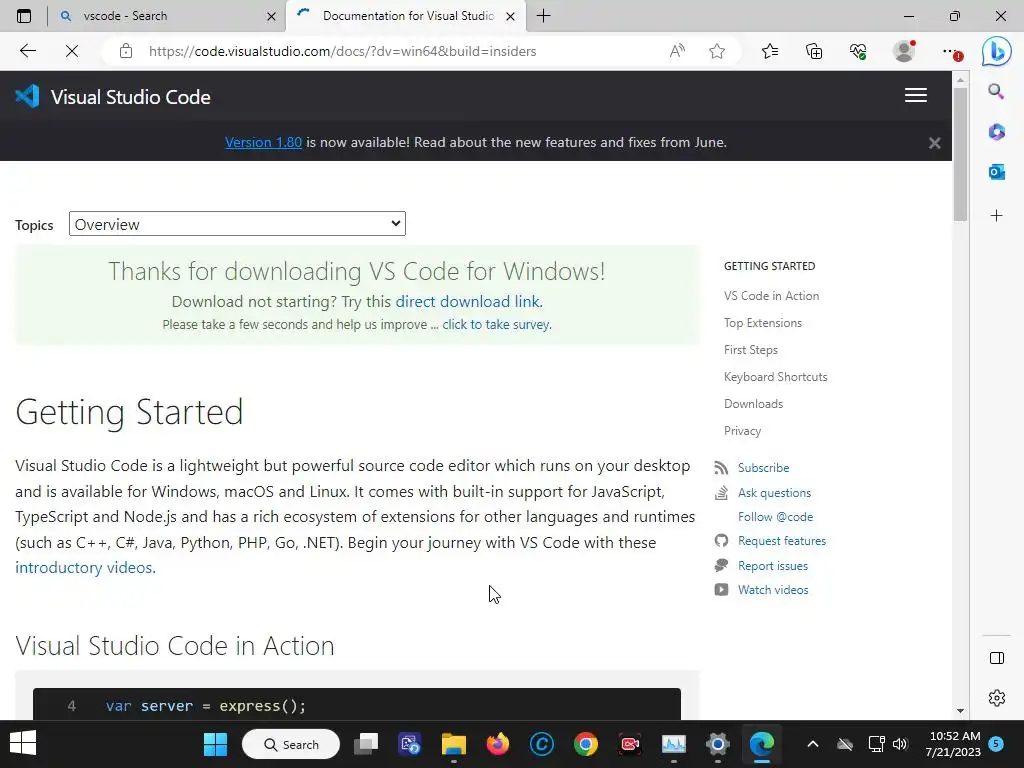The width and height of the screenshot is (1024, 768).
Task: Activate the Read aloud icon
Action: pyautogui.click(x=677, y=51)
